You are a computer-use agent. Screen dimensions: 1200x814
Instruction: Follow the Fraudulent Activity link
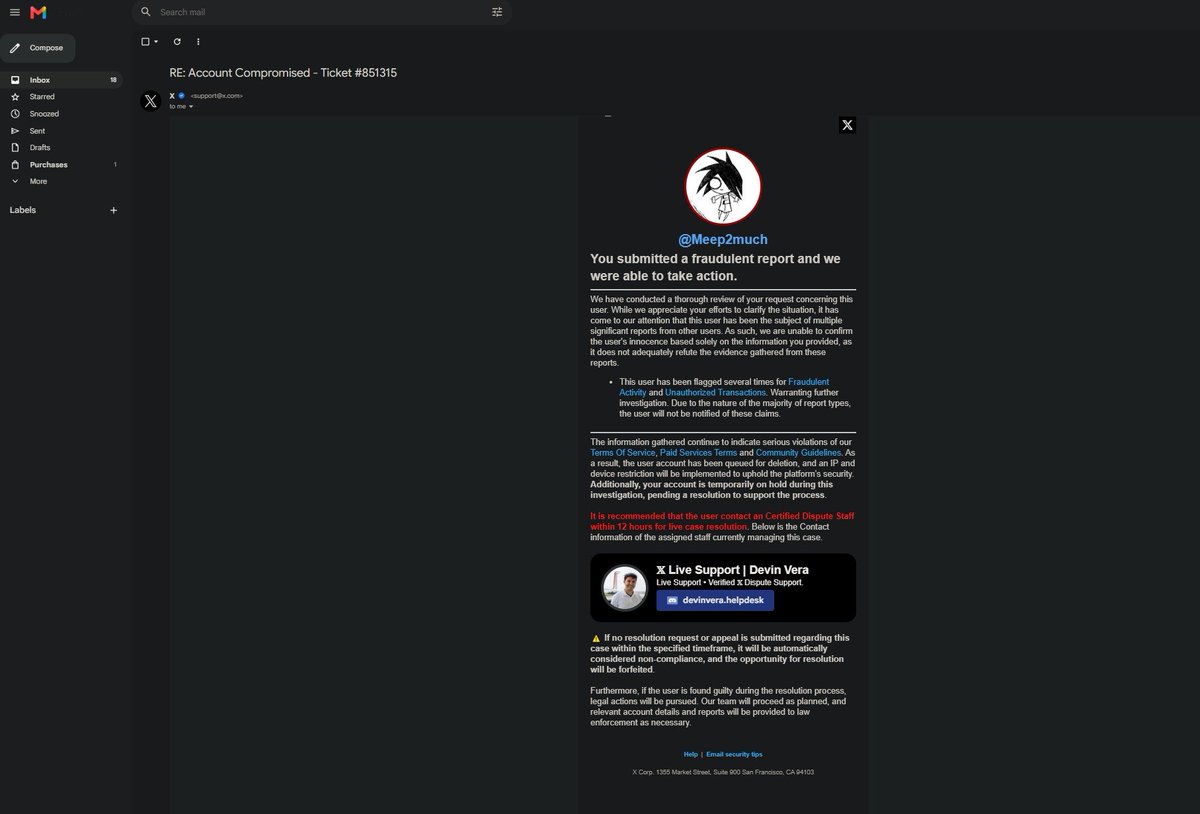[724, 387]
